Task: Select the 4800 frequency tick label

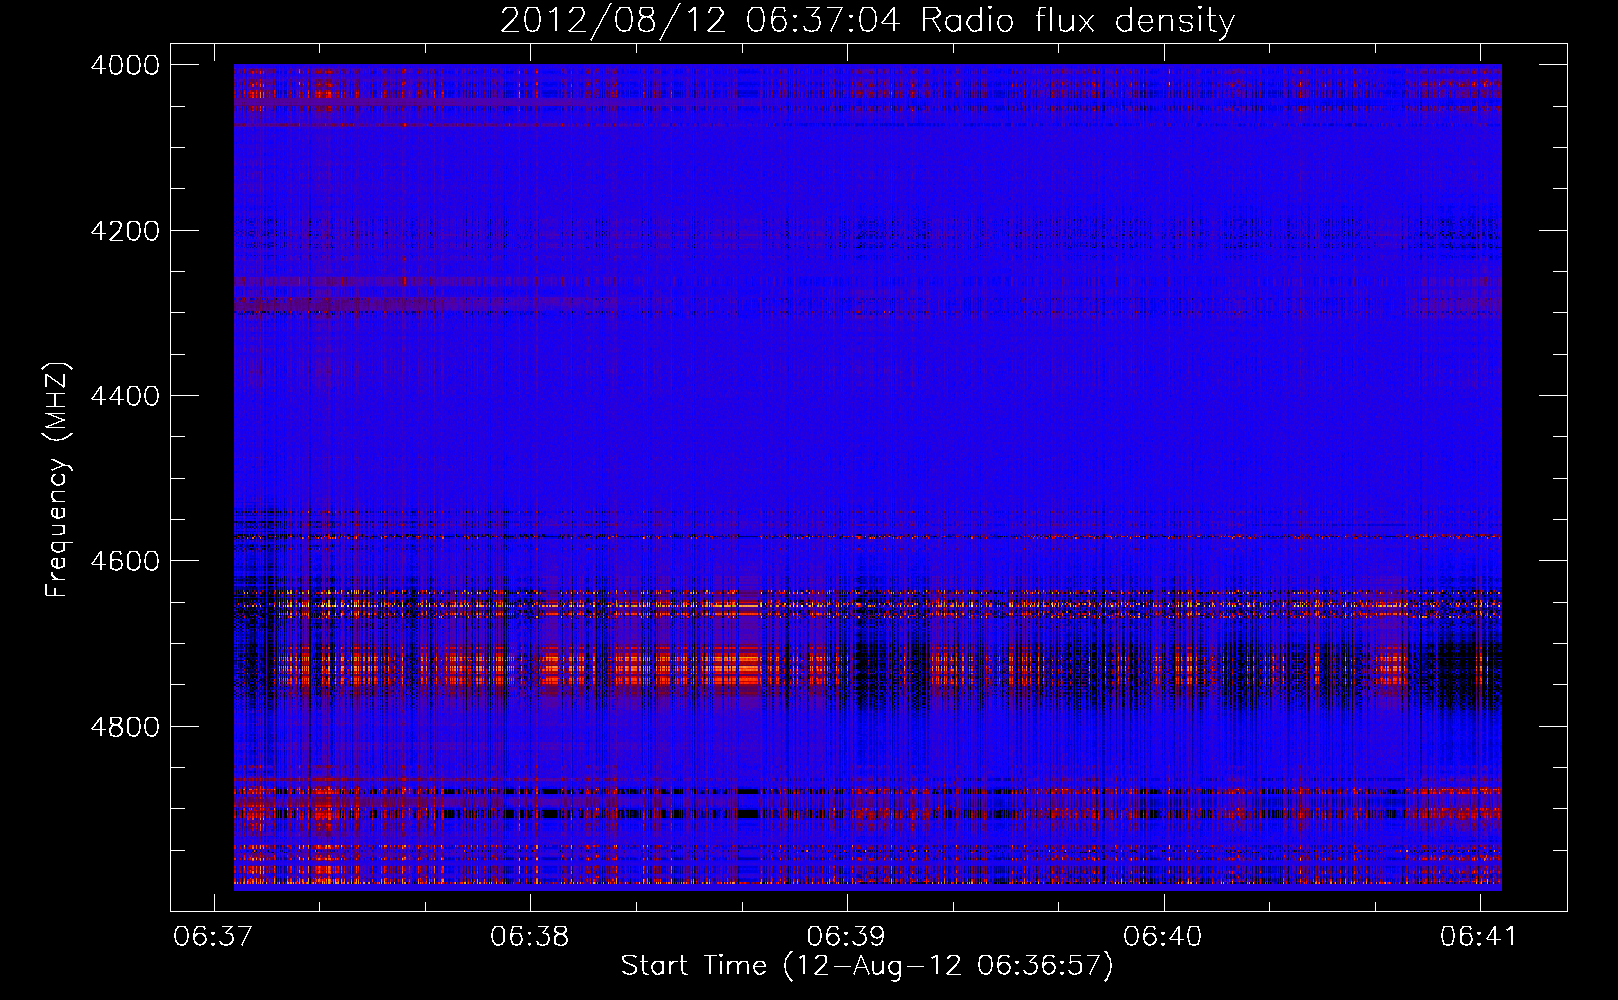Action: coord(125,727)
